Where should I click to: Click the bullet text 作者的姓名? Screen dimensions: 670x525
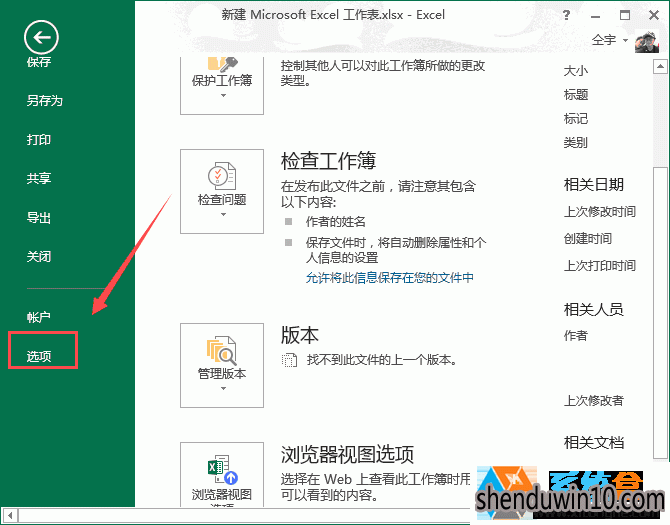pyautogui.click(x=335, y=222)
